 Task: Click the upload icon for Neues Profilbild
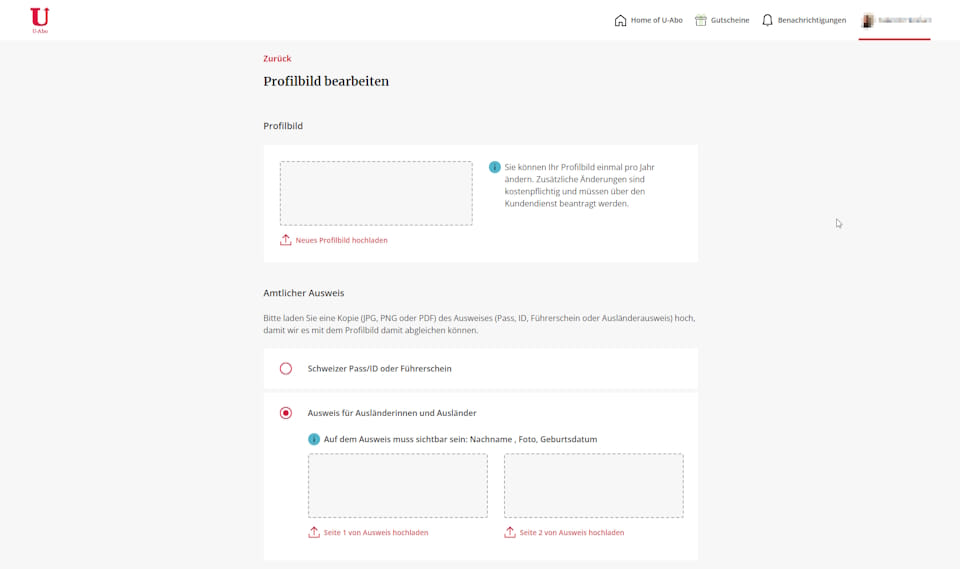tap(286, 240)
